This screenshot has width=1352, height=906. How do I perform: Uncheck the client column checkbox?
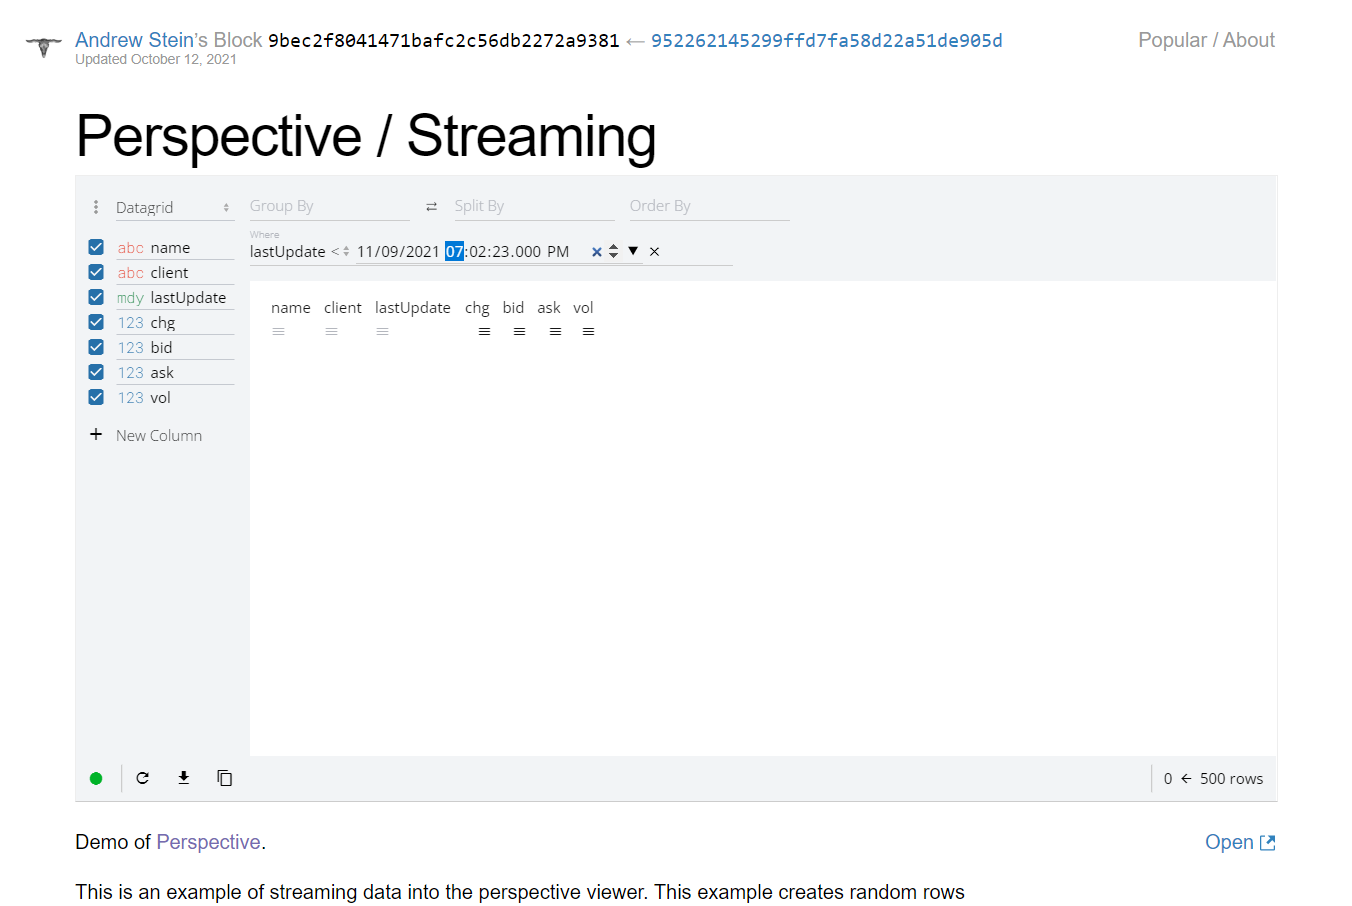(96, 272)
